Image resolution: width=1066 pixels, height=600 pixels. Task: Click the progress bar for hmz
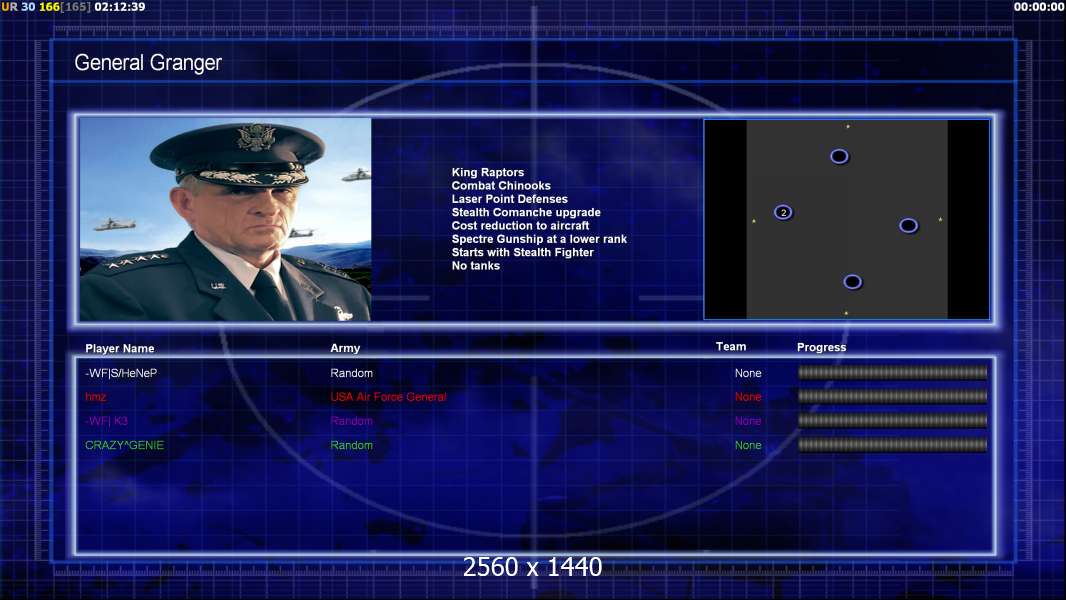(x=892, y=396)
